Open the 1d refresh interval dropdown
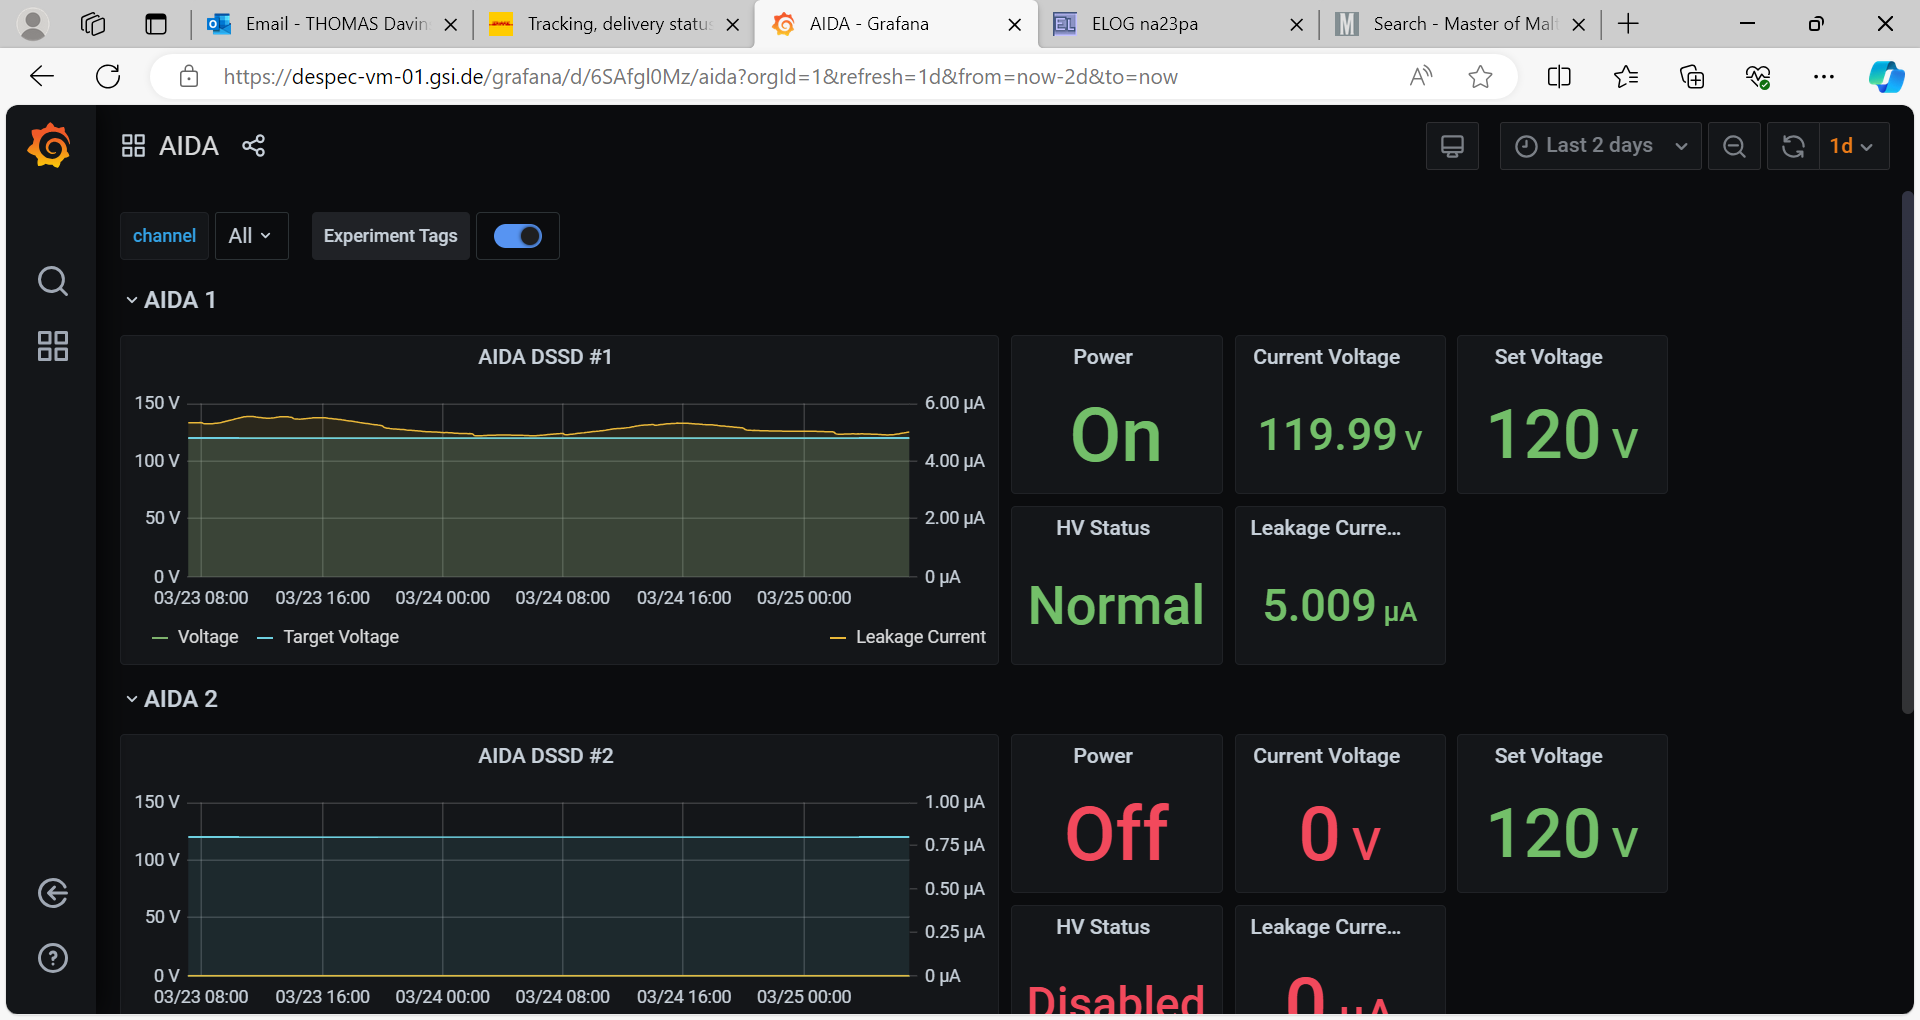 tap(1853, 146)
